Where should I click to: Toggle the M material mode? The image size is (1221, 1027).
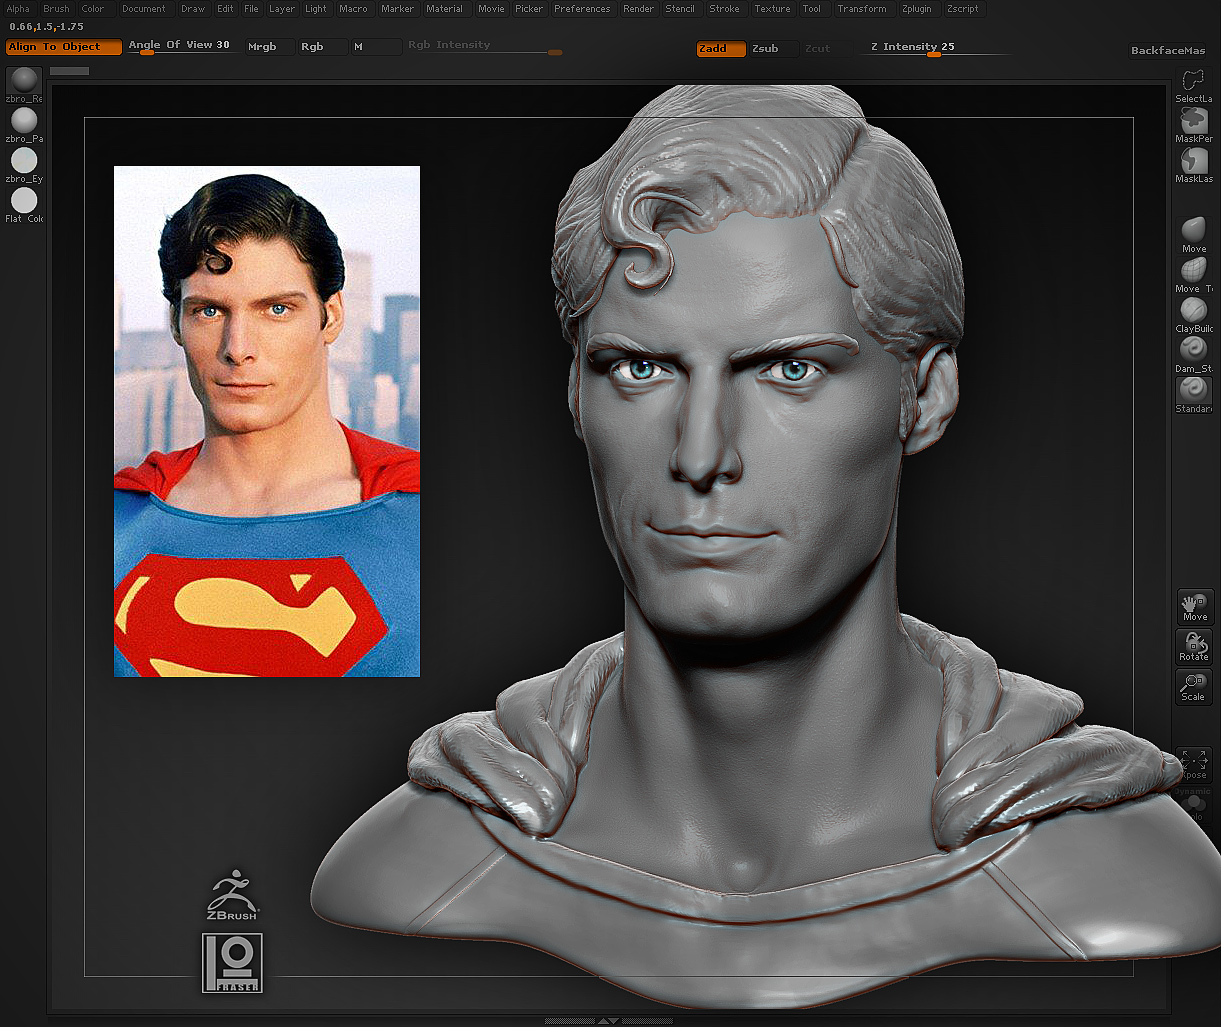pos(375,47)
